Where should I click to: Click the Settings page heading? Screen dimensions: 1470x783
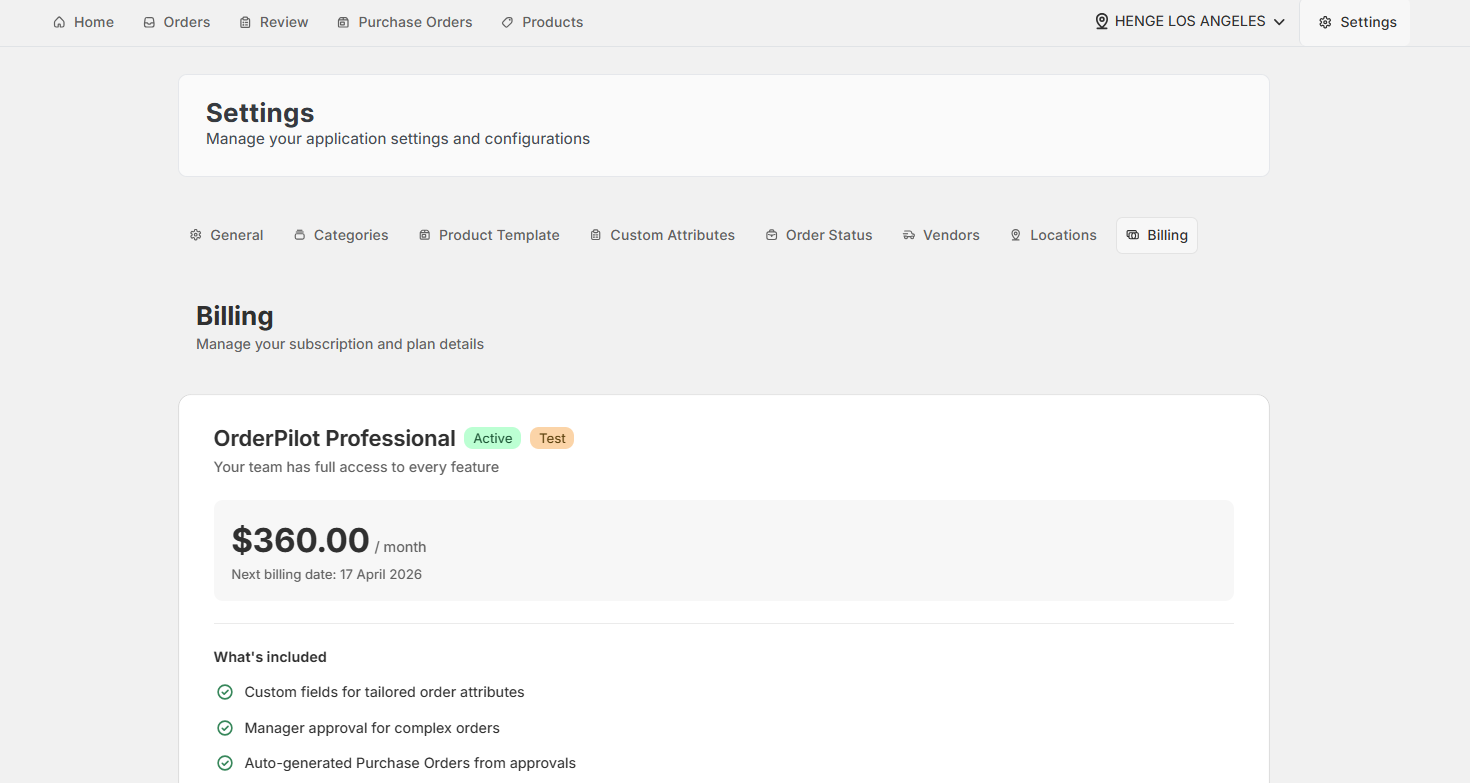(260, 113)
